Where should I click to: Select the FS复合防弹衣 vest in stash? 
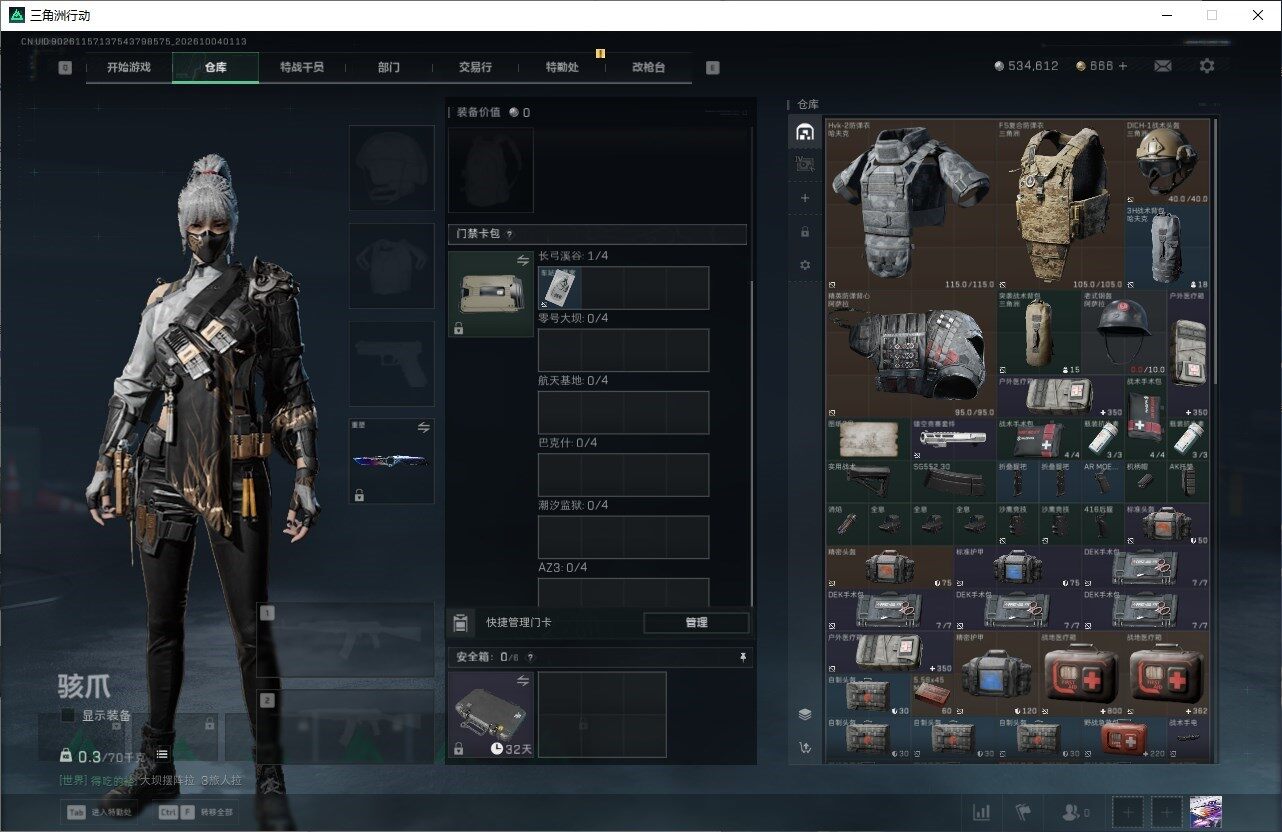(x=1060, y=205)
